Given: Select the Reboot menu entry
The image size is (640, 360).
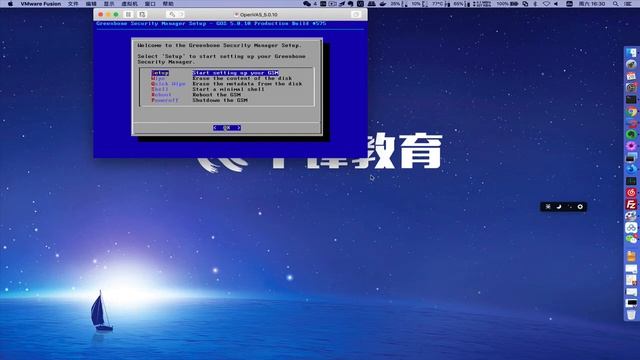Looking at the screenshot, I should pos(162,95).
